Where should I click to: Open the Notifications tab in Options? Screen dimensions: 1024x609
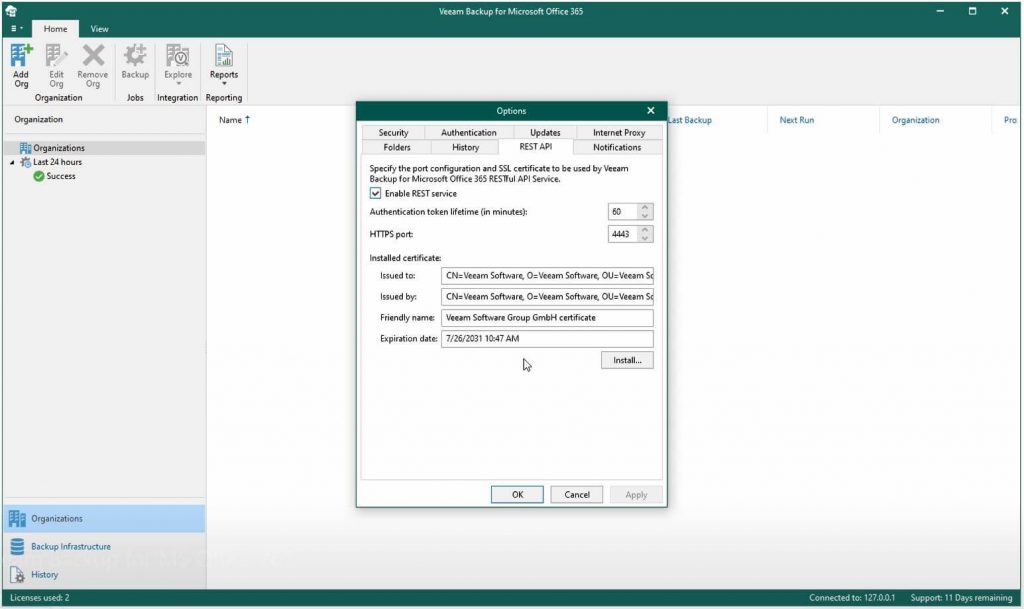pos(617,148)
